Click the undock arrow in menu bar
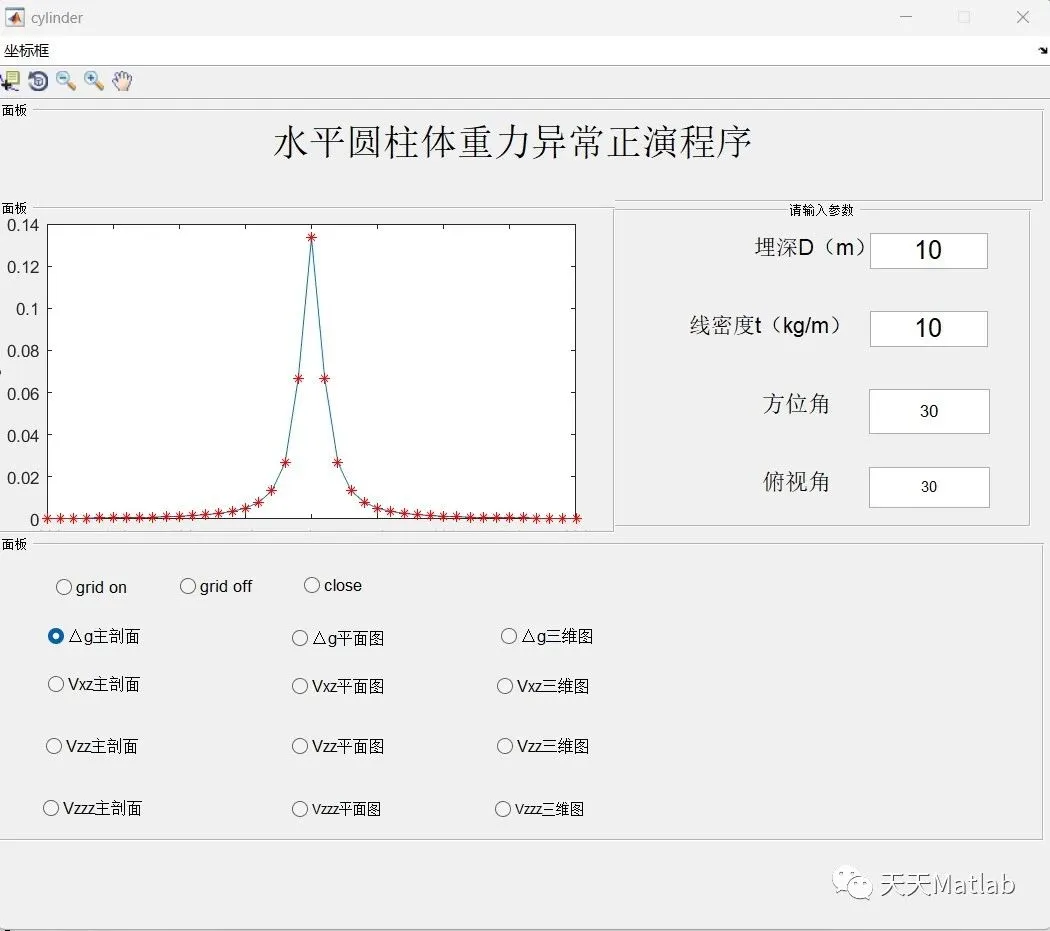This screenshot has width=1050, height=931. pos(1042,50)
